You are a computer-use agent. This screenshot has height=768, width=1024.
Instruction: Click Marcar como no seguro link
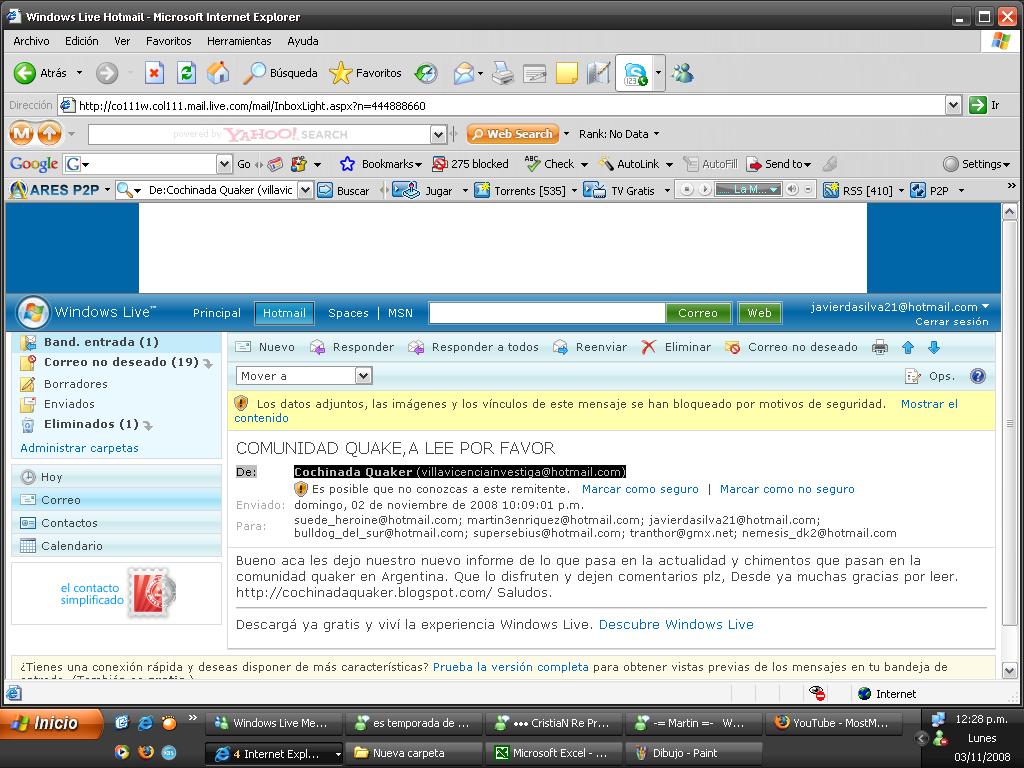tap(787, 488)
